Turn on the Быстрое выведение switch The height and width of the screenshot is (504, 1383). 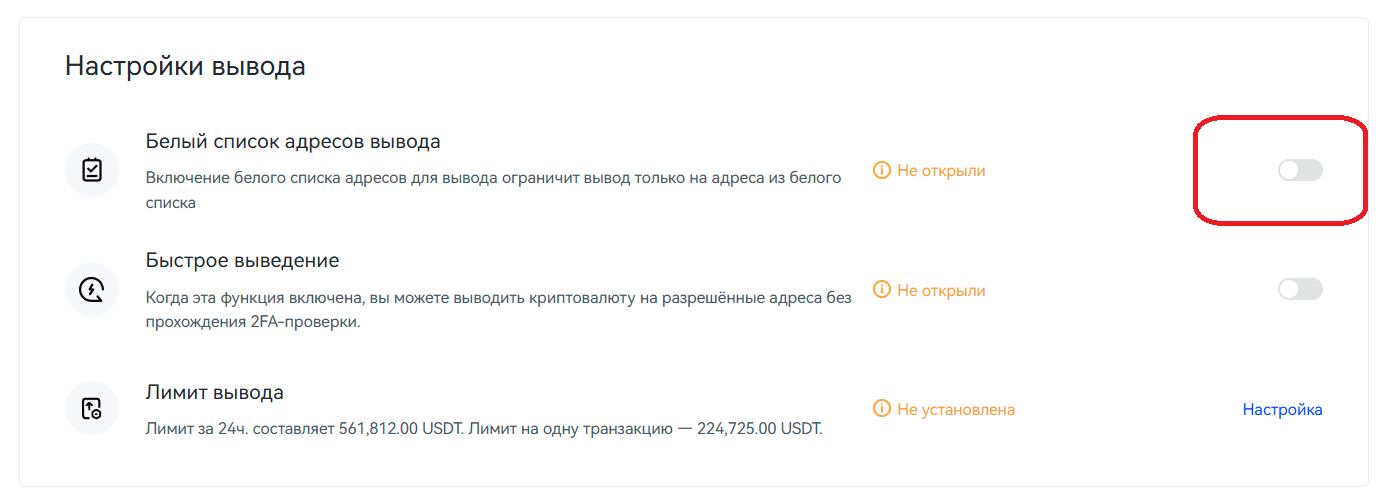pos(1300,290)
